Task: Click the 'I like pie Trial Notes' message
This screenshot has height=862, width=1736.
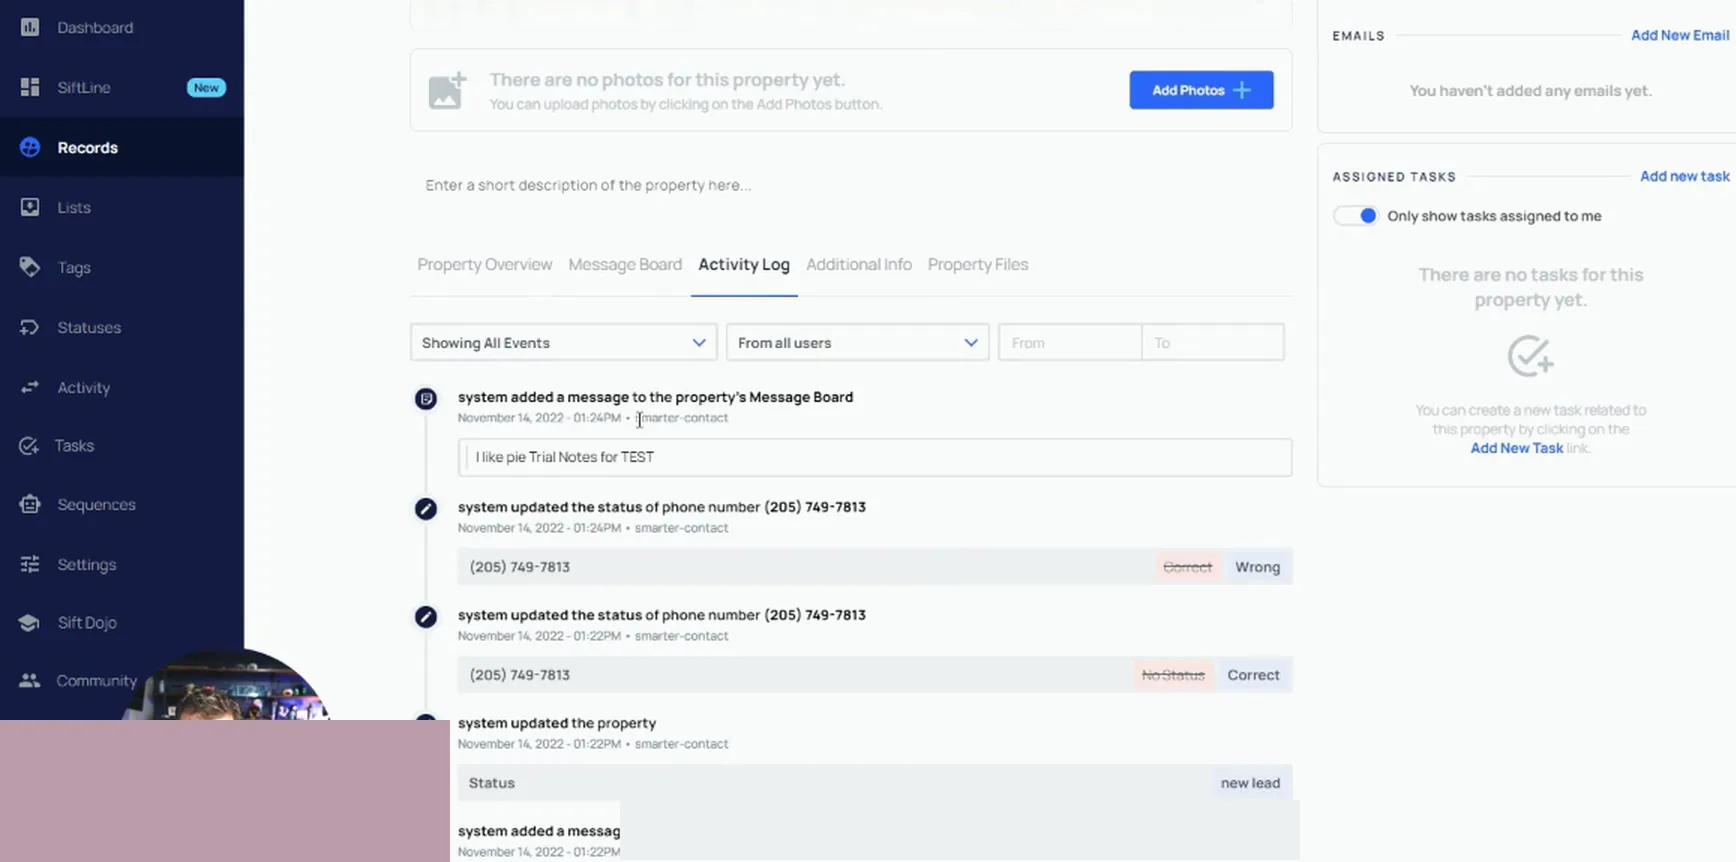Action: [875, 457]
